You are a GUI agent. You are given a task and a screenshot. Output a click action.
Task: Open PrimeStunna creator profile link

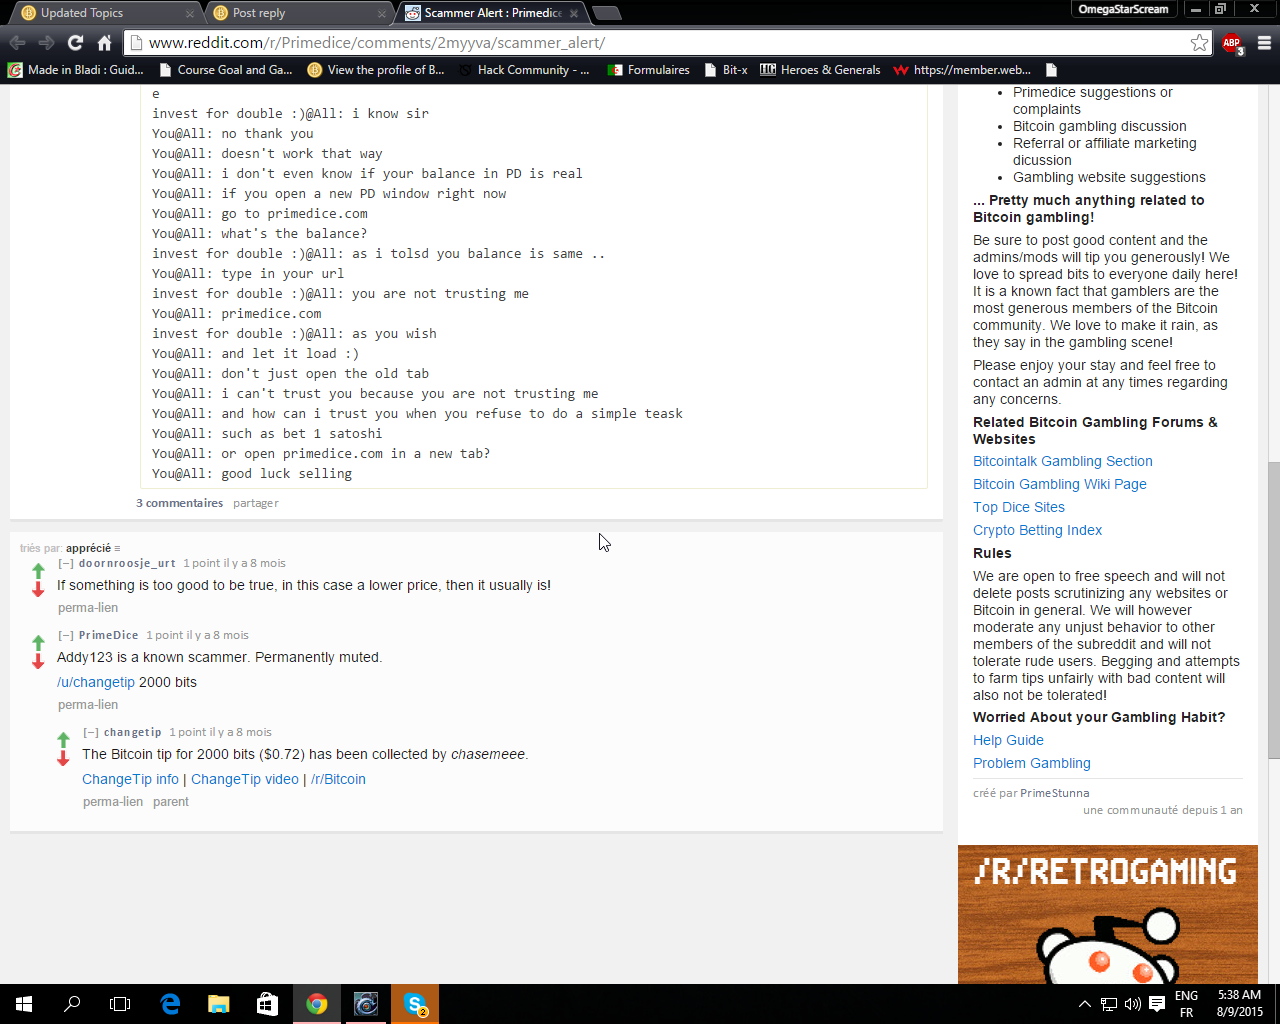click(1055, 793)
